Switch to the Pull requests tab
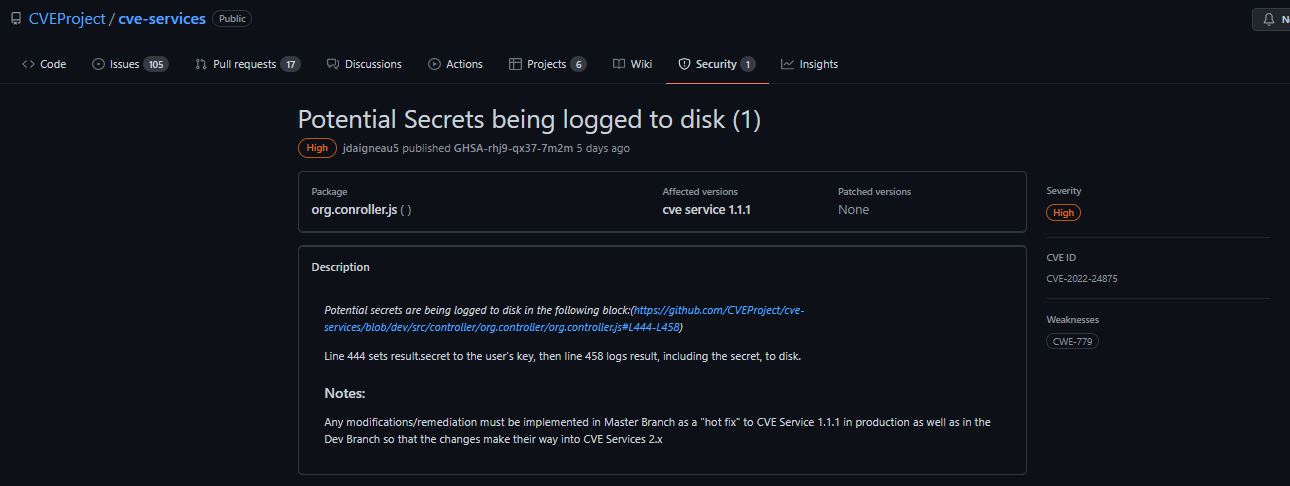 coord(247,64)
